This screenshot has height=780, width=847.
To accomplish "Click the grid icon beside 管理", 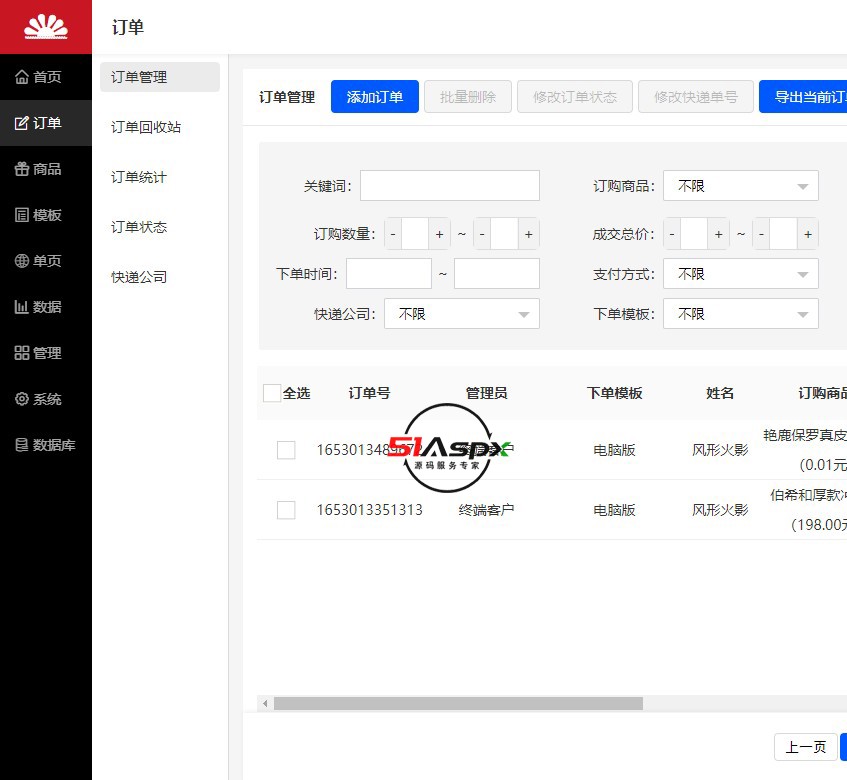I will (x=22, y=353).
